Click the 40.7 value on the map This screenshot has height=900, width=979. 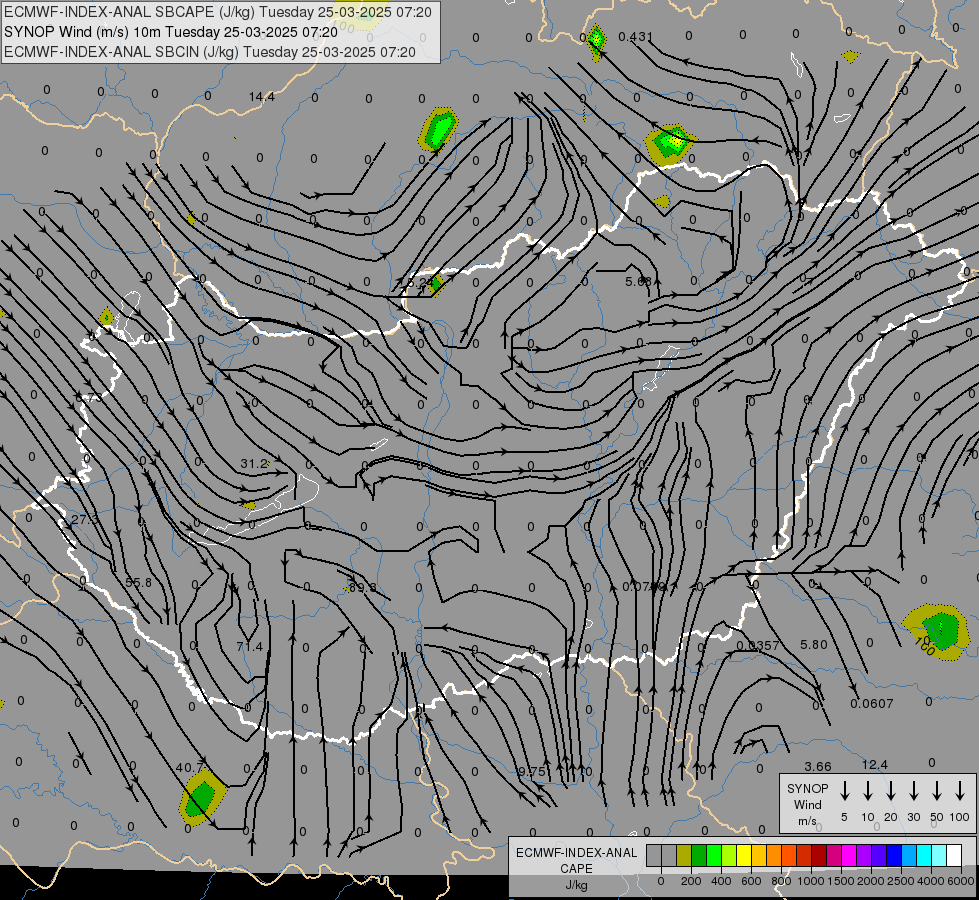[x=189, y=768]
